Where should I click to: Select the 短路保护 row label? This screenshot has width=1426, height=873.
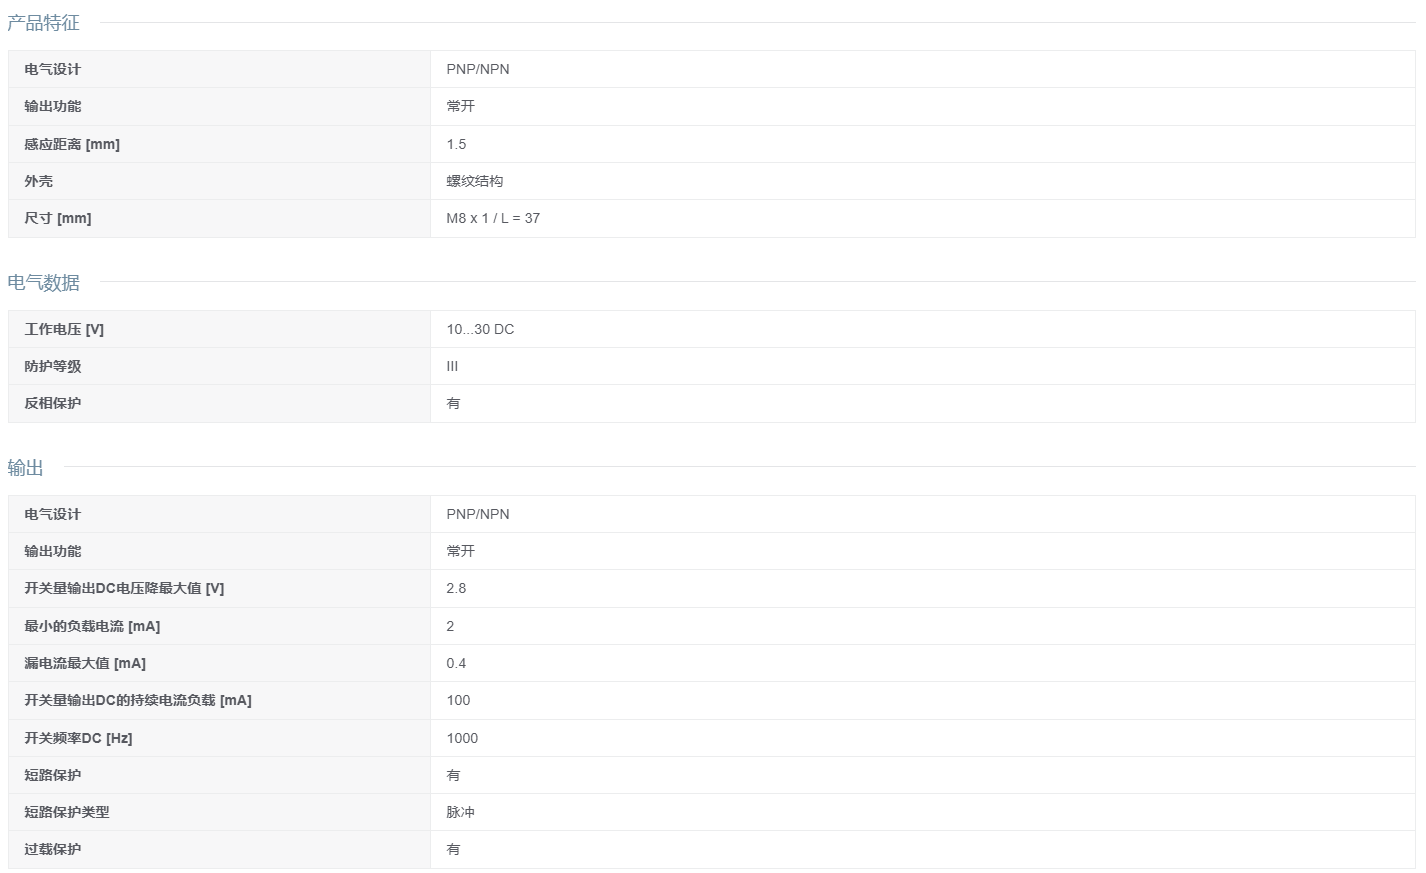[53, 775]
